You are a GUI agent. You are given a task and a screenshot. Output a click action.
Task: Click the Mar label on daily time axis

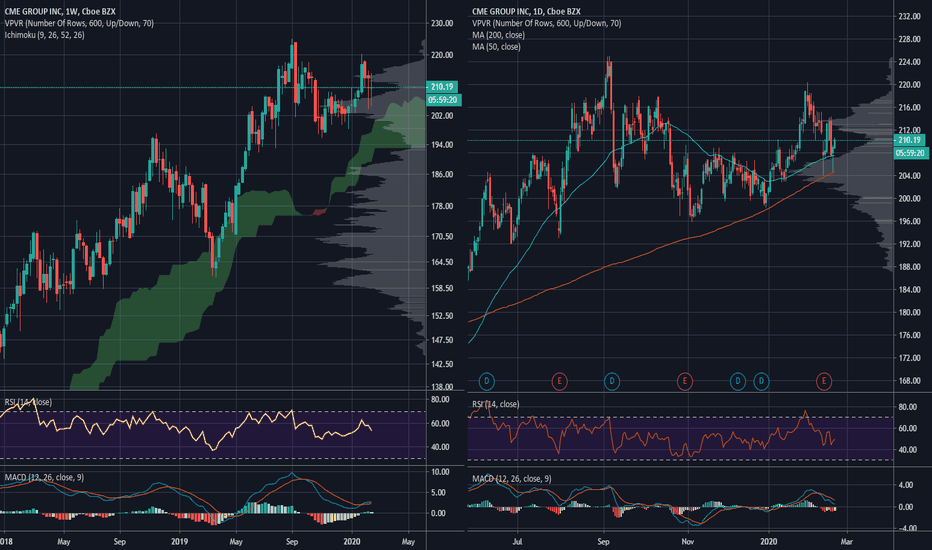coord(846,542)
